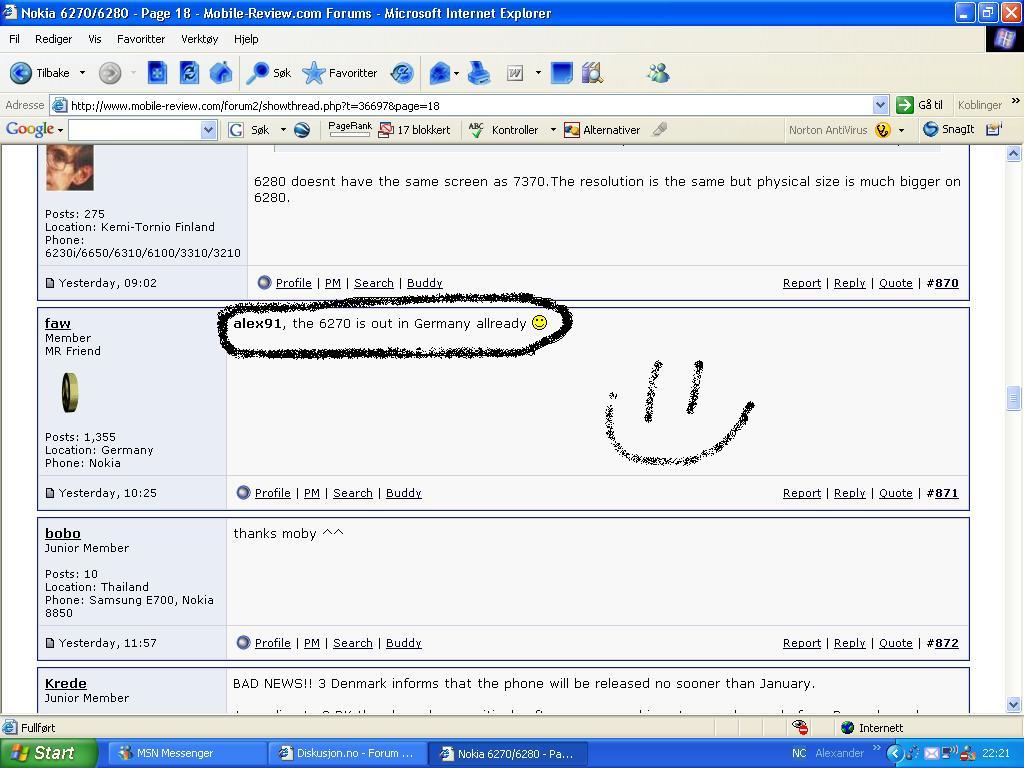Image resolution: width=1024 pixels, height=768 pixels.
Task: Open the Verktøy menu
Action: 200,39
